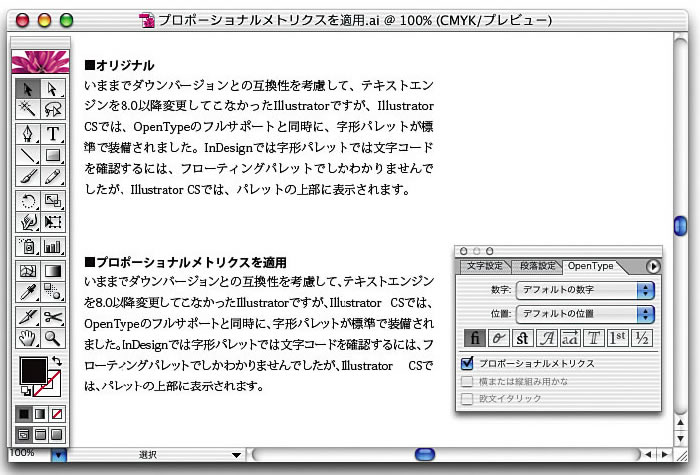Choose the Rotate tool
Screen dimensions: 700x475
pos(28,201)
